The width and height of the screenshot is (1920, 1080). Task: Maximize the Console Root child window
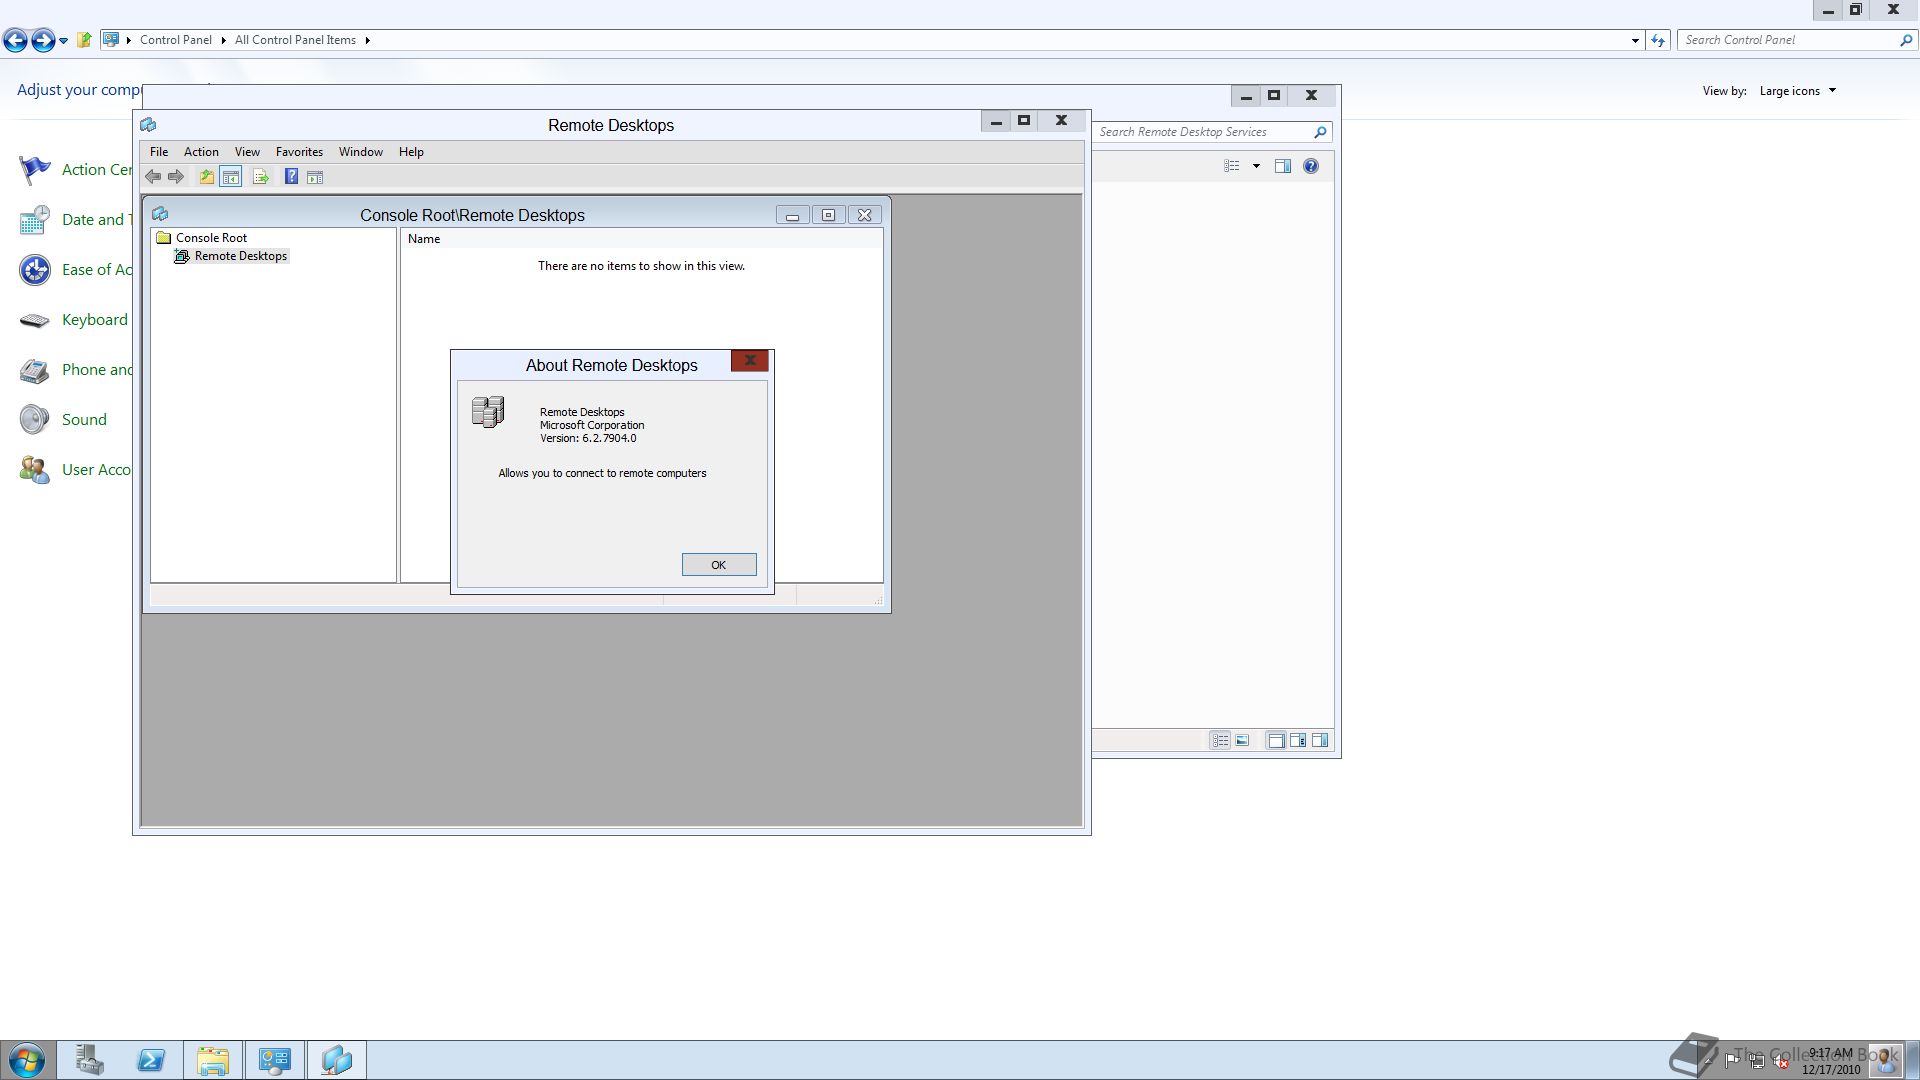tap(828, 215)
